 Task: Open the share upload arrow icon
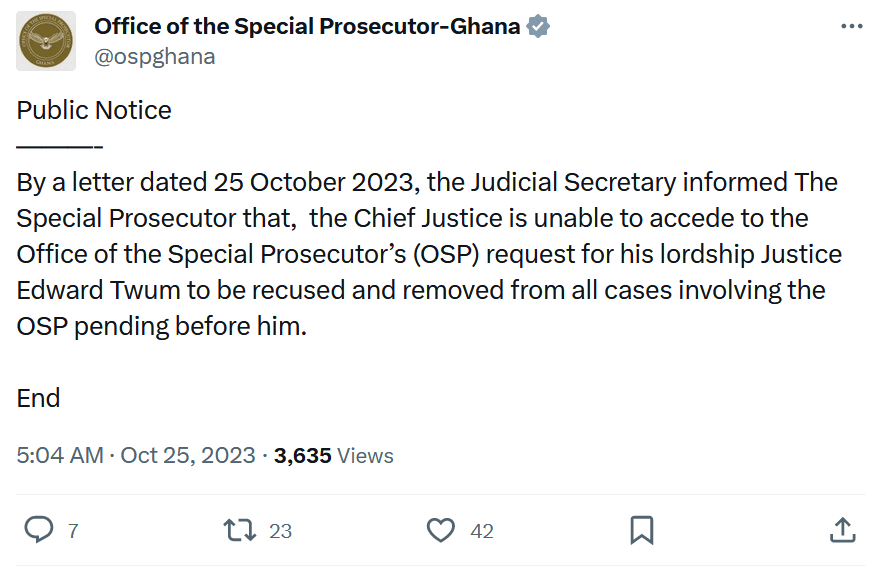pyautogui.click(x=842, y=530)
